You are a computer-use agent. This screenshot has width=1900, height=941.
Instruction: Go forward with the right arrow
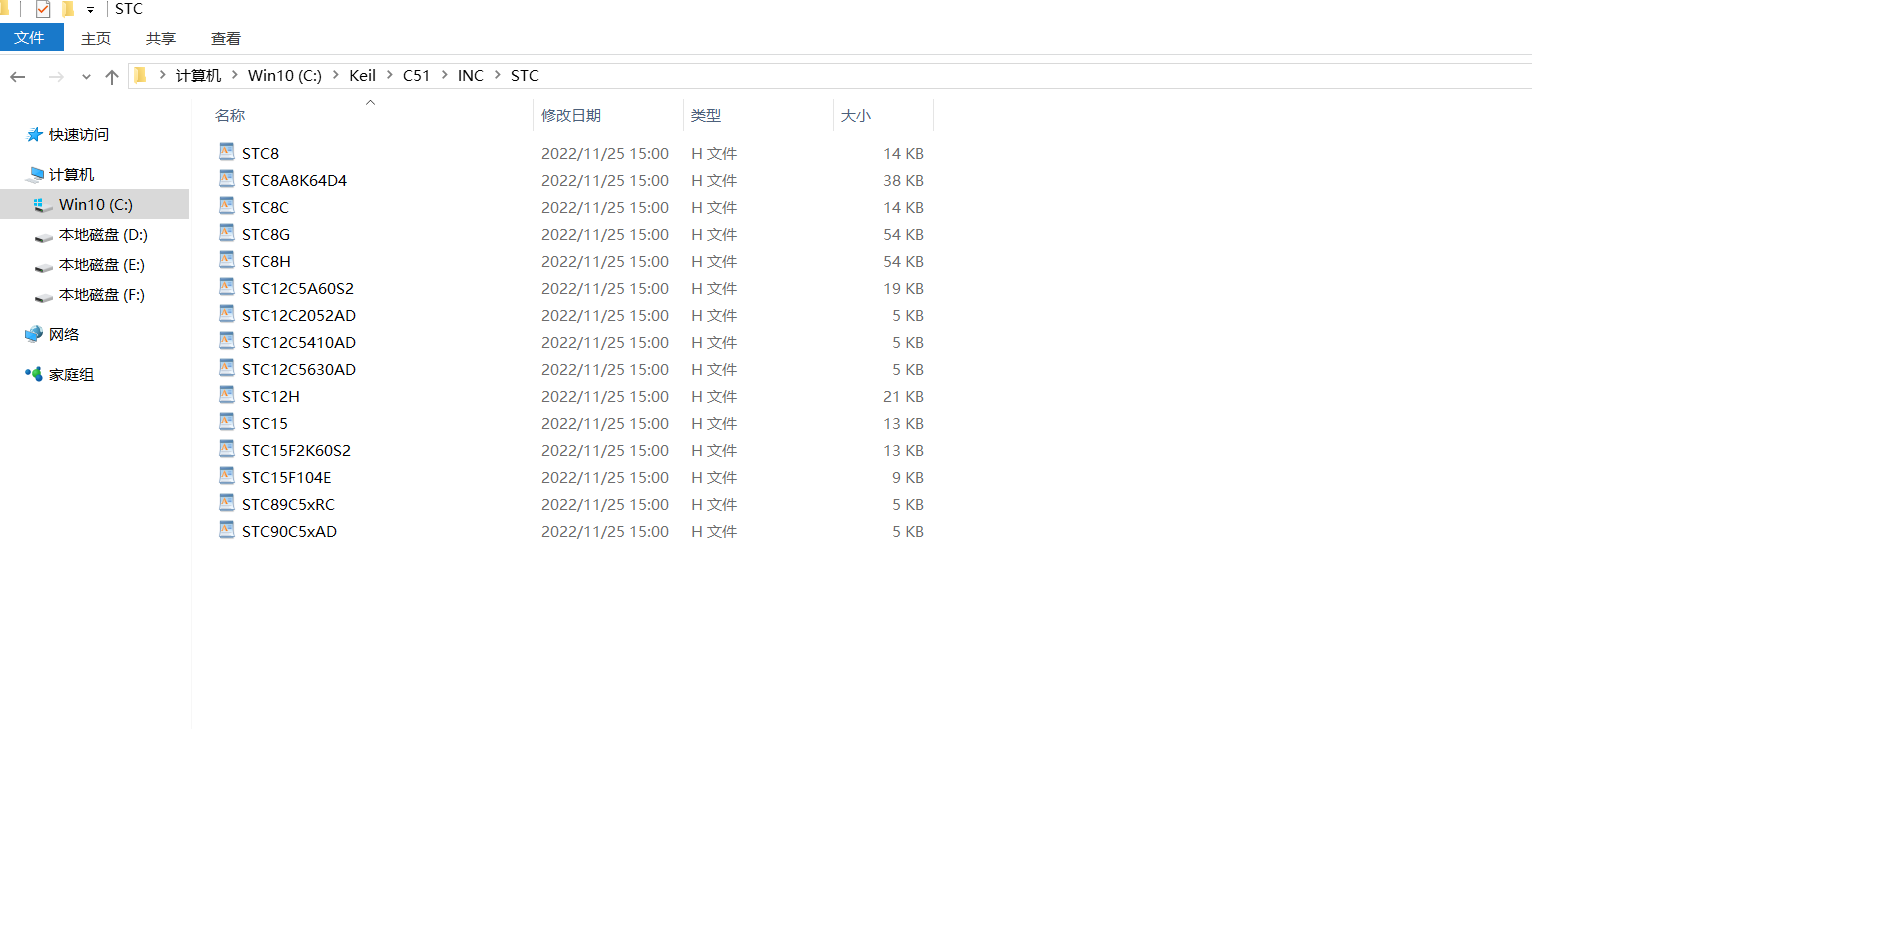[56, 76]
